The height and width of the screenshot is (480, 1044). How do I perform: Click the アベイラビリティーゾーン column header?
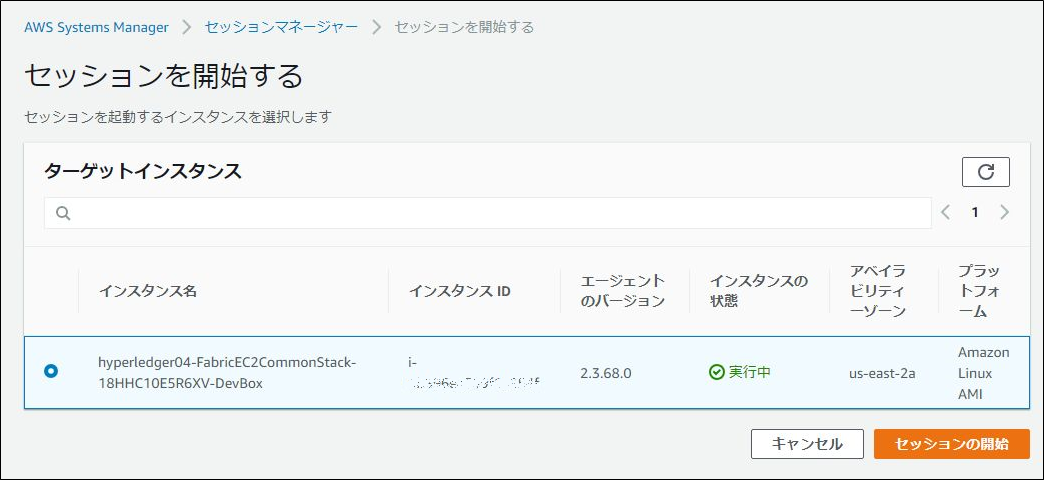pyautogui.click(x=878, y=291)
